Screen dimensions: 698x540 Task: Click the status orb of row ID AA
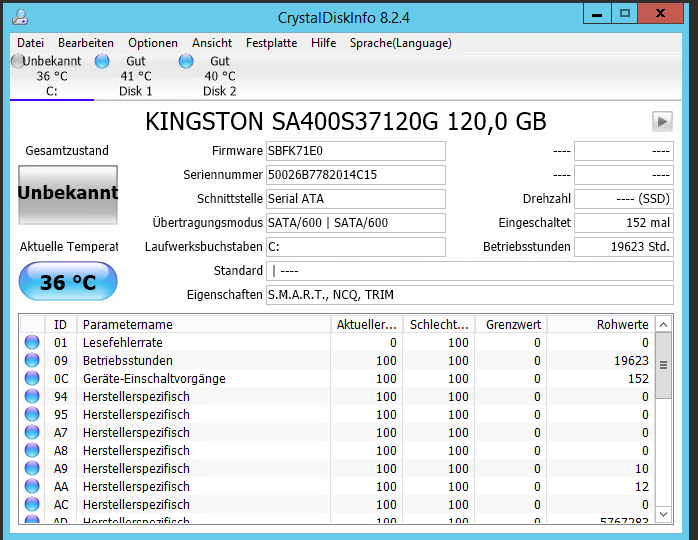(x=32, y=487)
